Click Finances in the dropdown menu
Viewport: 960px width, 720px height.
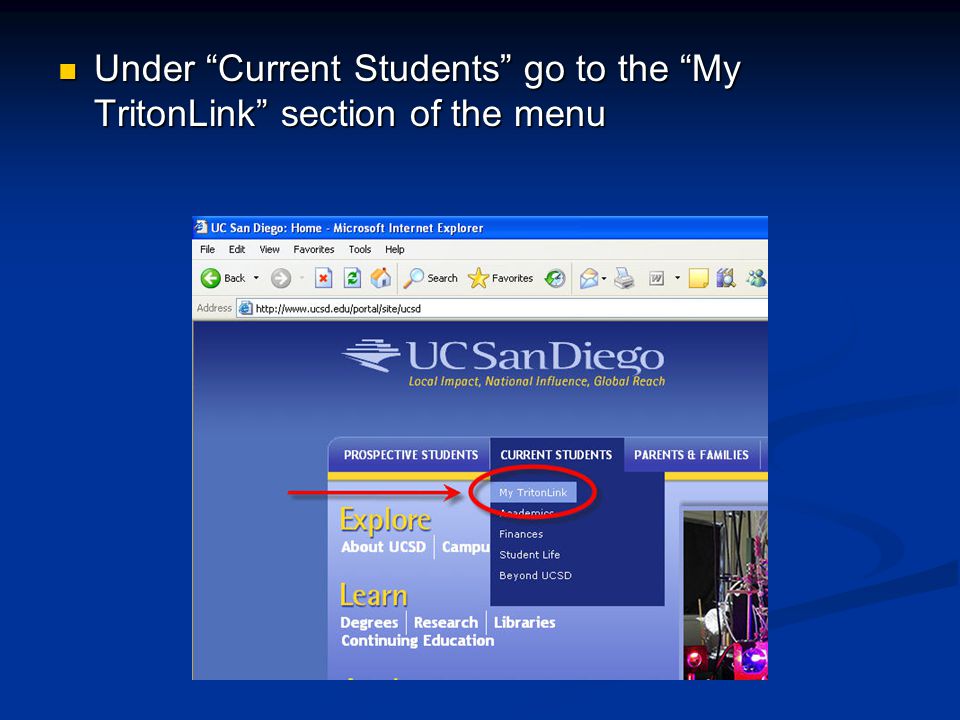pos(521,534)
